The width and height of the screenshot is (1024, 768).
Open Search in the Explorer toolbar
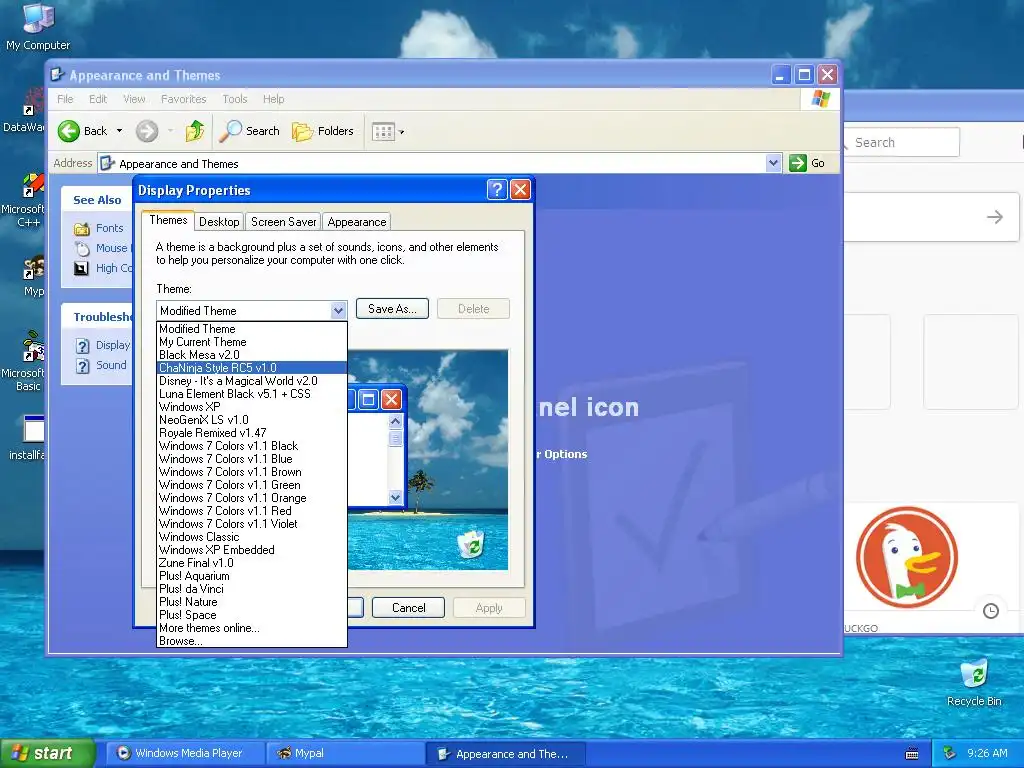pos(249,131)
